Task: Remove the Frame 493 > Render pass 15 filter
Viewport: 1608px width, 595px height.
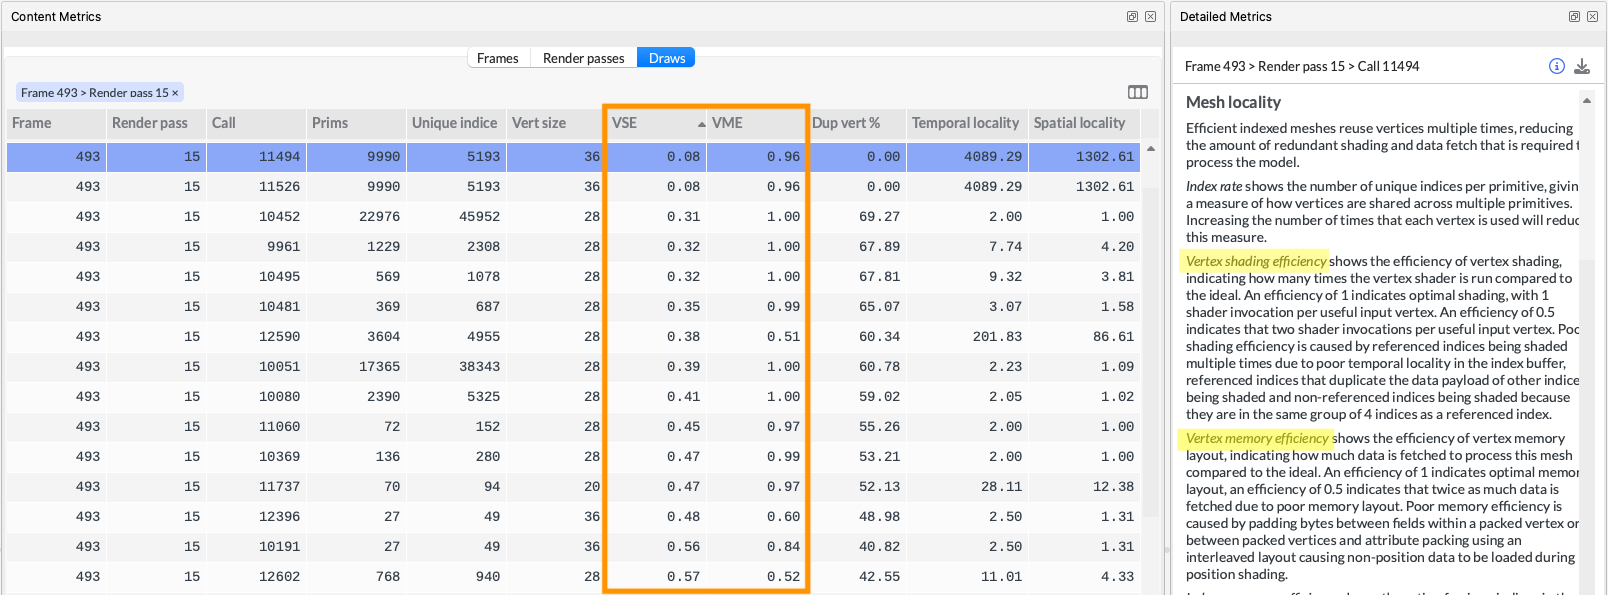Action: 175,93
